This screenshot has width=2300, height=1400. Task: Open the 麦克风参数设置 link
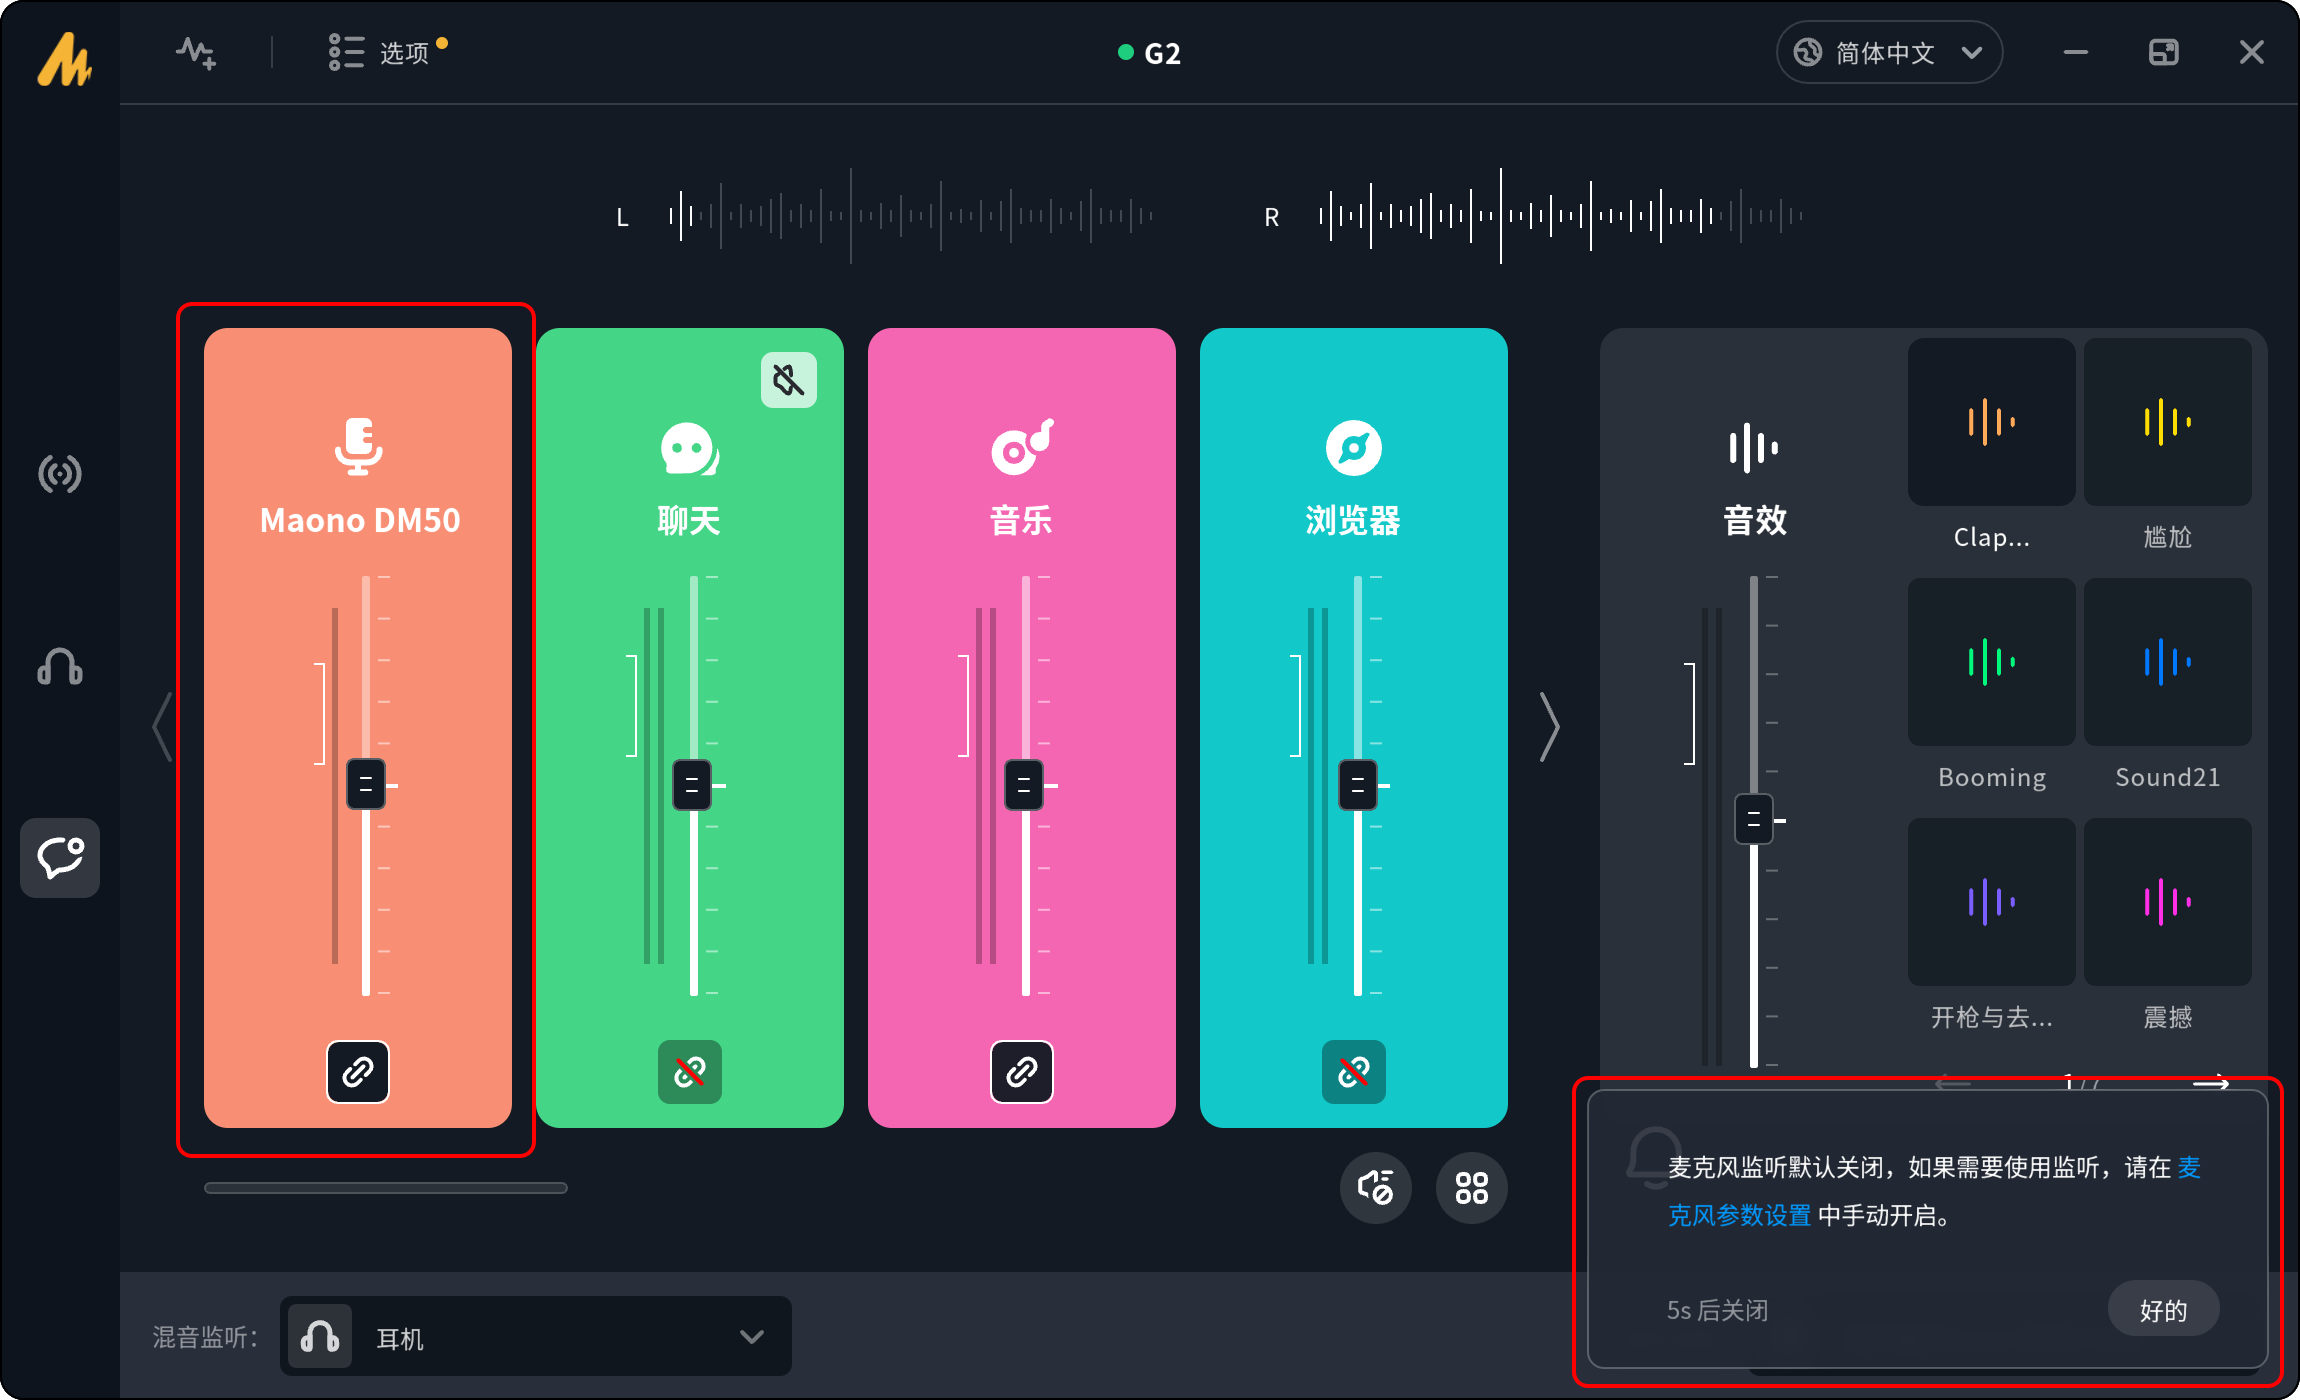1739,1216
